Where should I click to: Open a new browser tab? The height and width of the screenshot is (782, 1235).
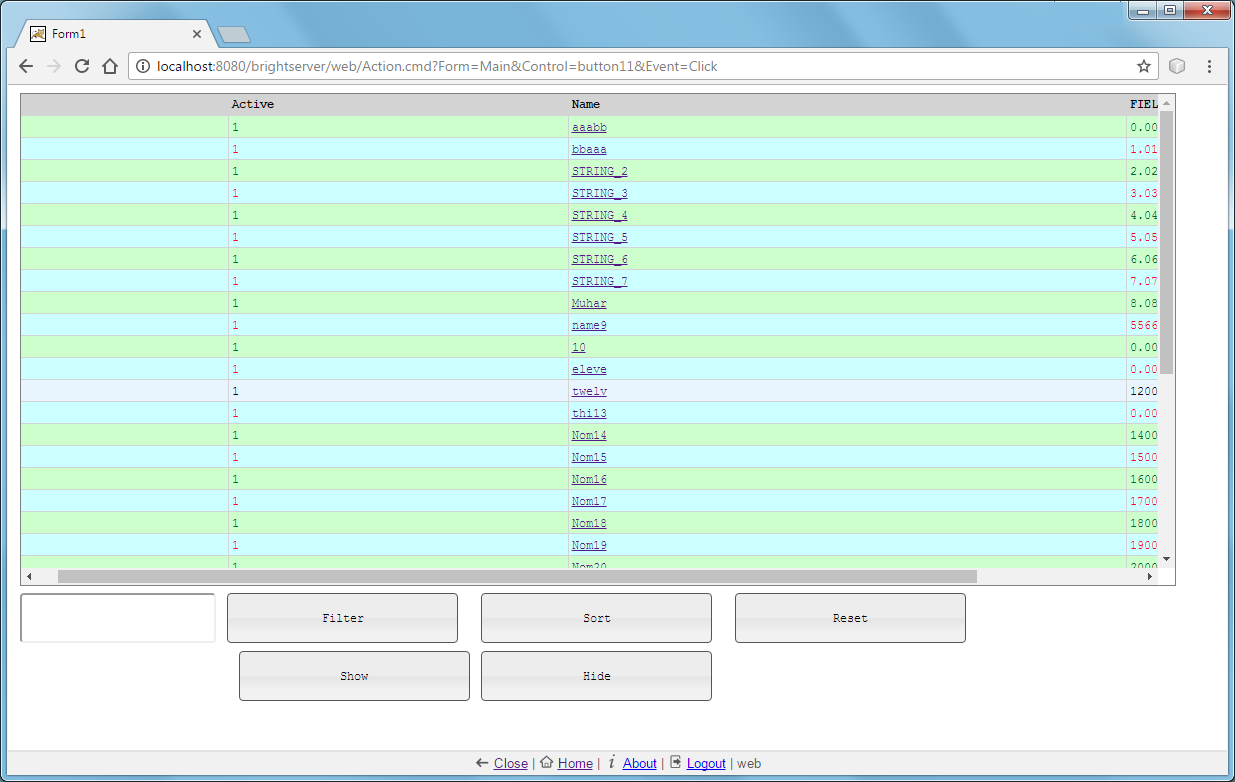(x=234, y=35)
